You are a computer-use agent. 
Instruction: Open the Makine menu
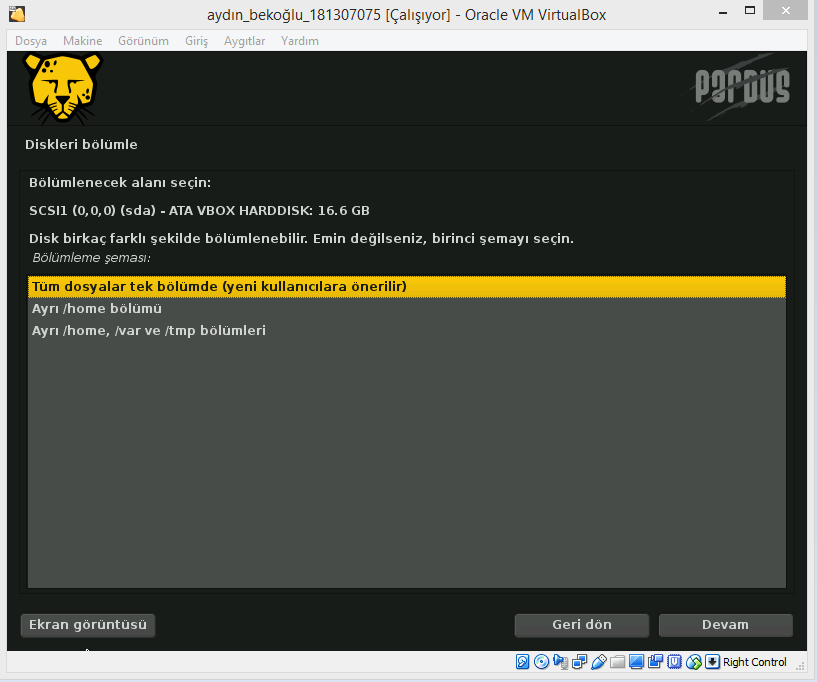click(82, 41)
